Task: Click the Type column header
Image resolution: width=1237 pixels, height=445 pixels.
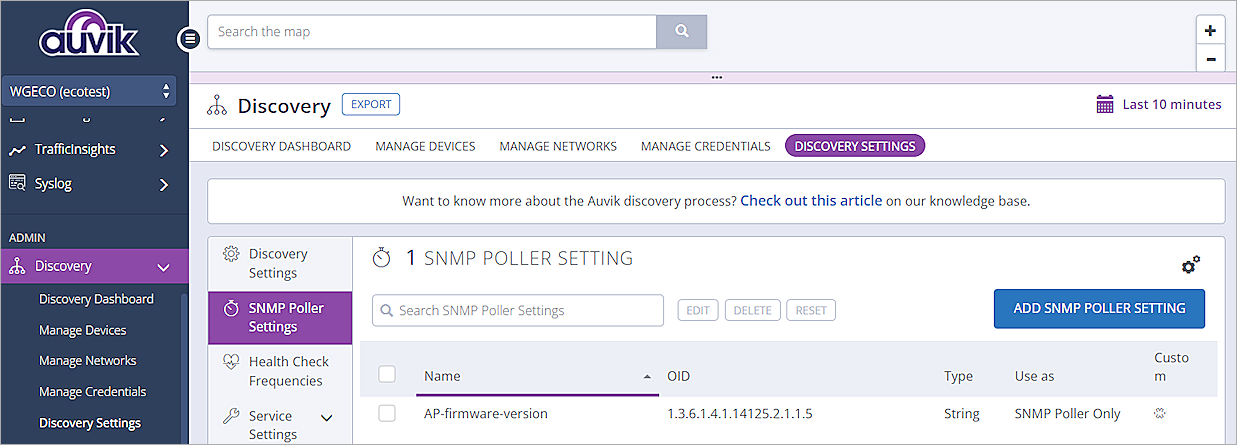Action: click(x=958, y=376)
